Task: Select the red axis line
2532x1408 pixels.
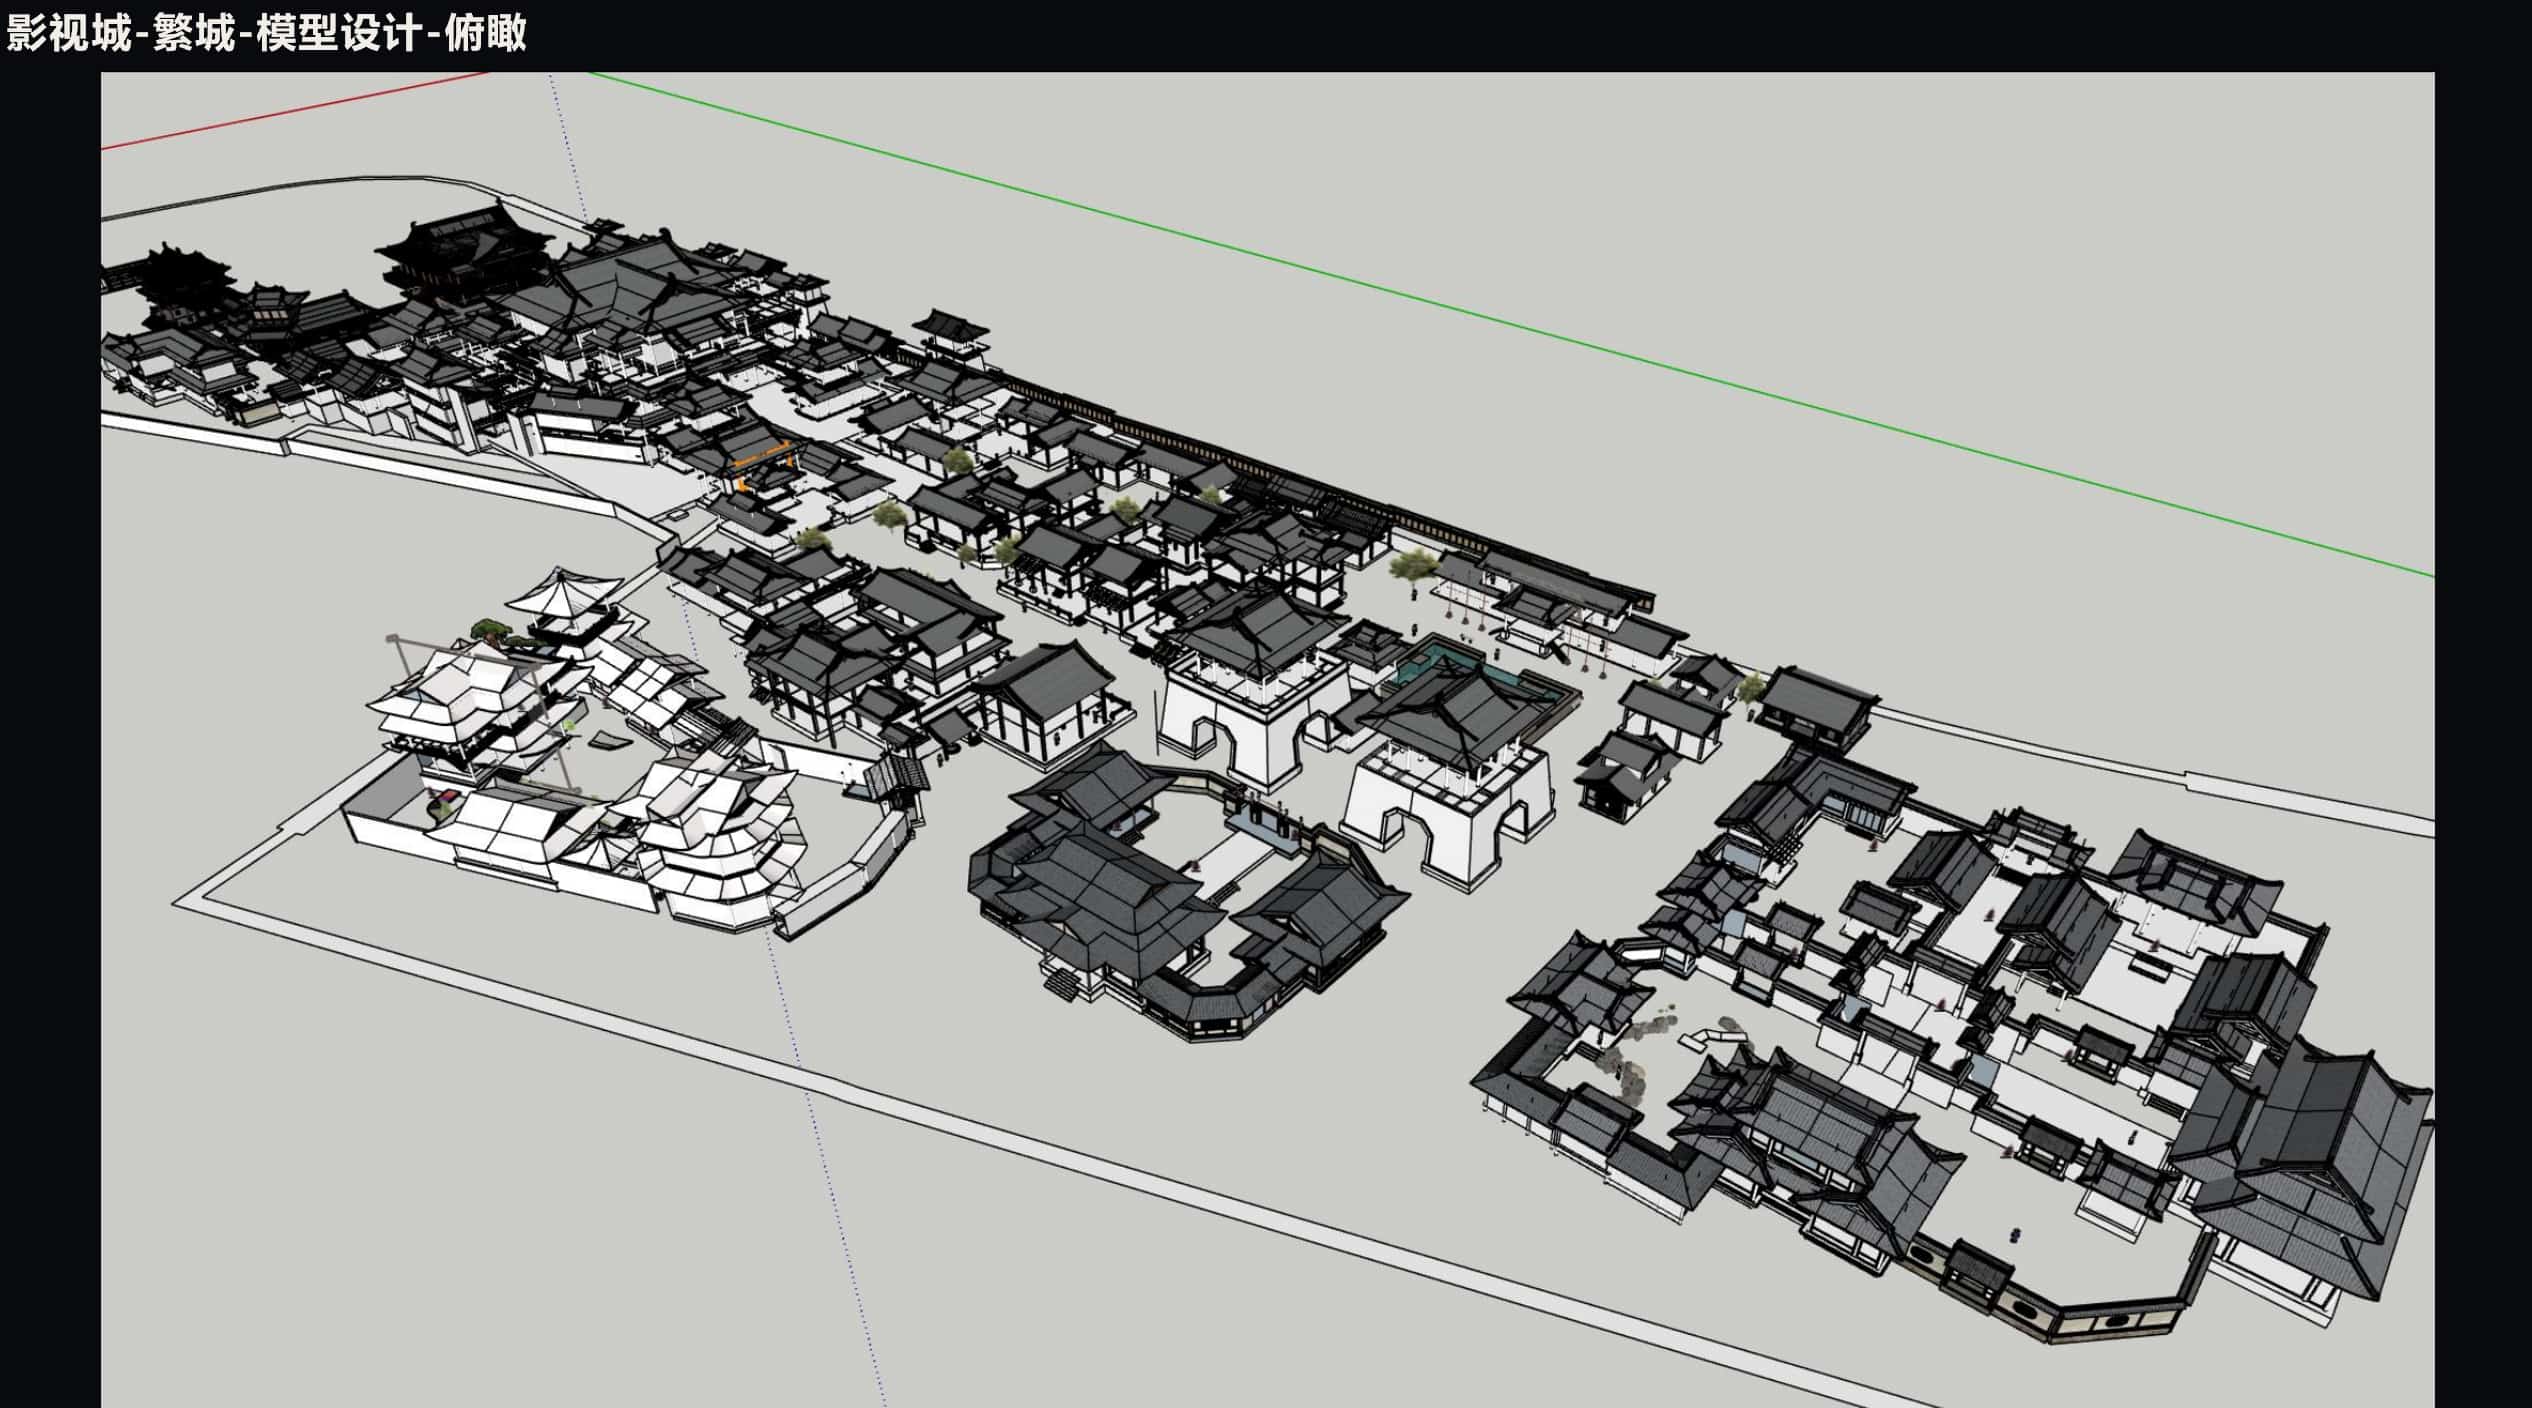Action: click(x=295, y=110)
